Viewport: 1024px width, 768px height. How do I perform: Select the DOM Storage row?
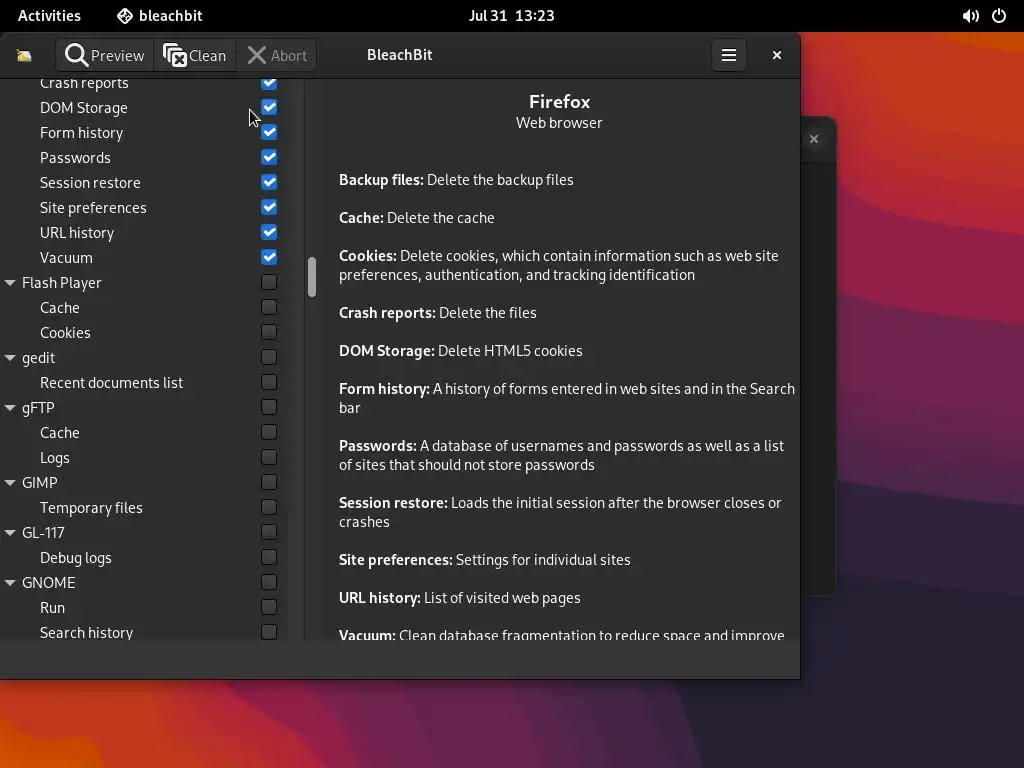tap(144, 108)
